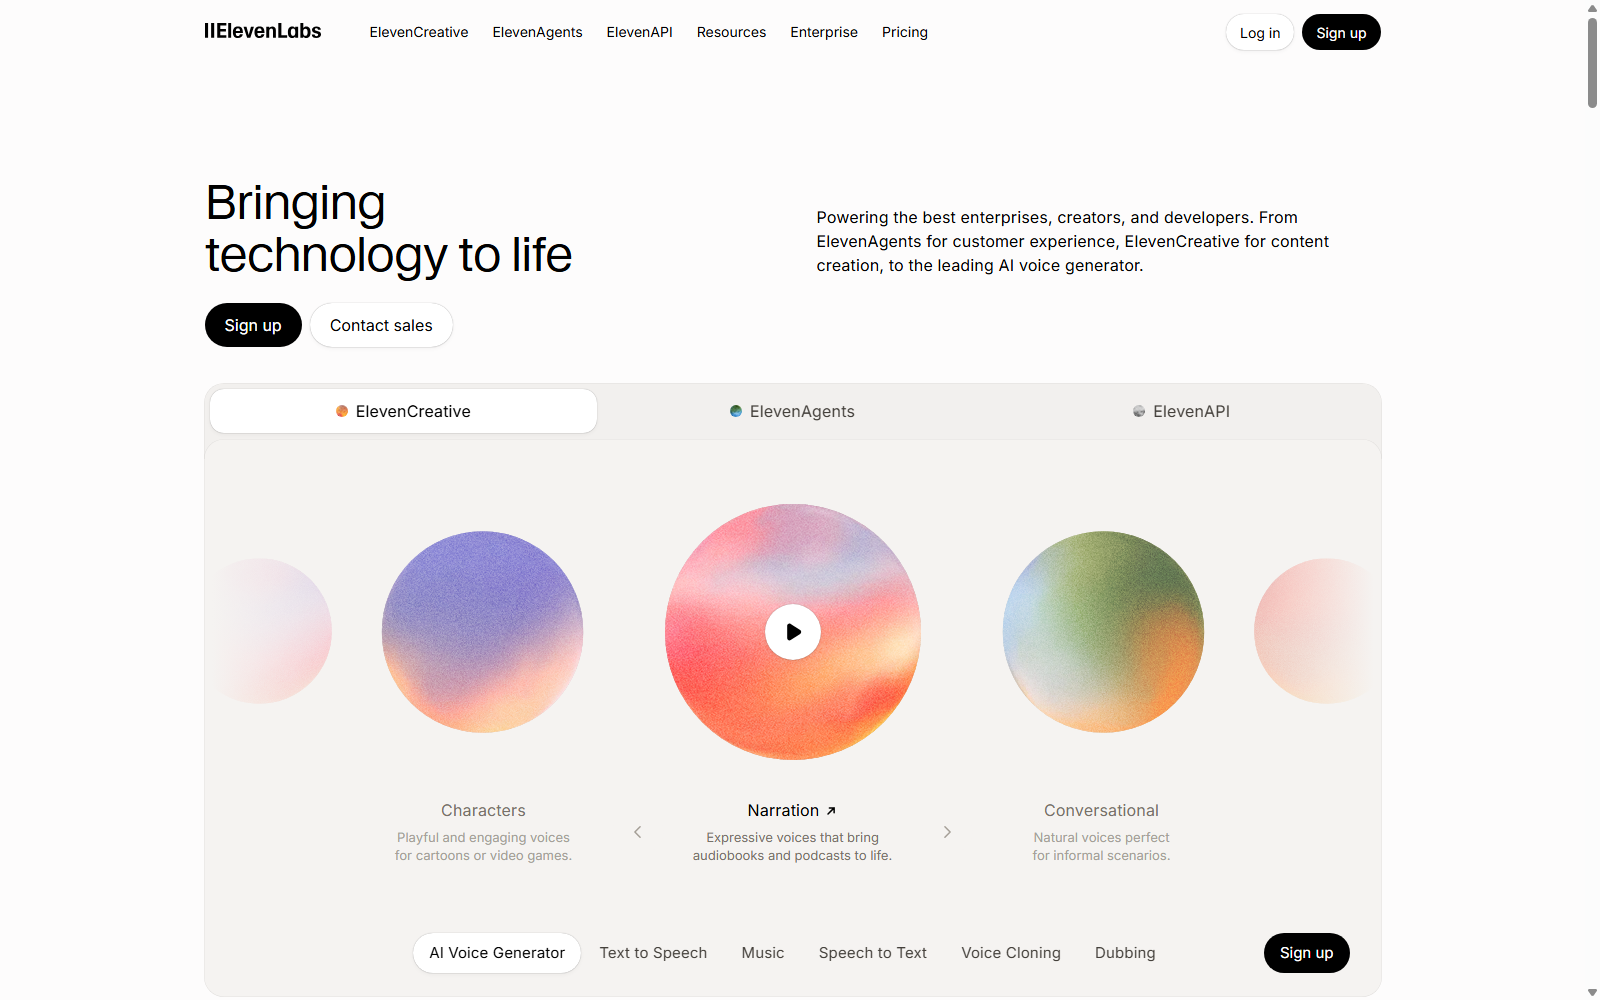Open the ElevenAgents nav menu
1600x1000 pixels.
click(537, 32)
